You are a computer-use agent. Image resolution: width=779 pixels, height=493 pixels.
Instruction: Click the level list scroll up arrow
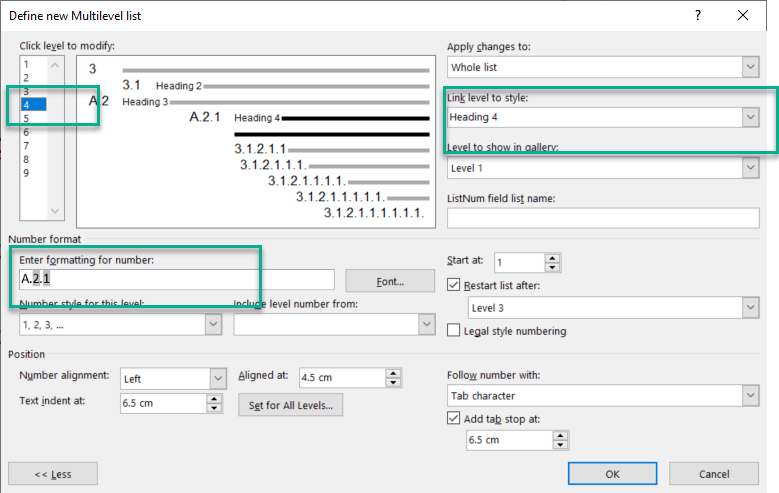[55, 65]
